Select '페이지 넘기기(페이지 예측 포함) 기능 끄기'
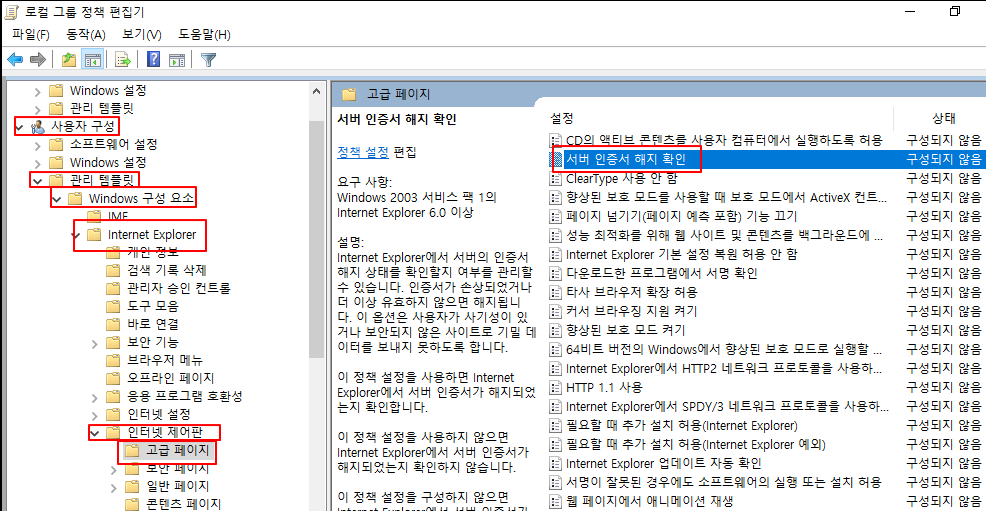The height and width of the screenshot is (511, 986). (681, 216)
